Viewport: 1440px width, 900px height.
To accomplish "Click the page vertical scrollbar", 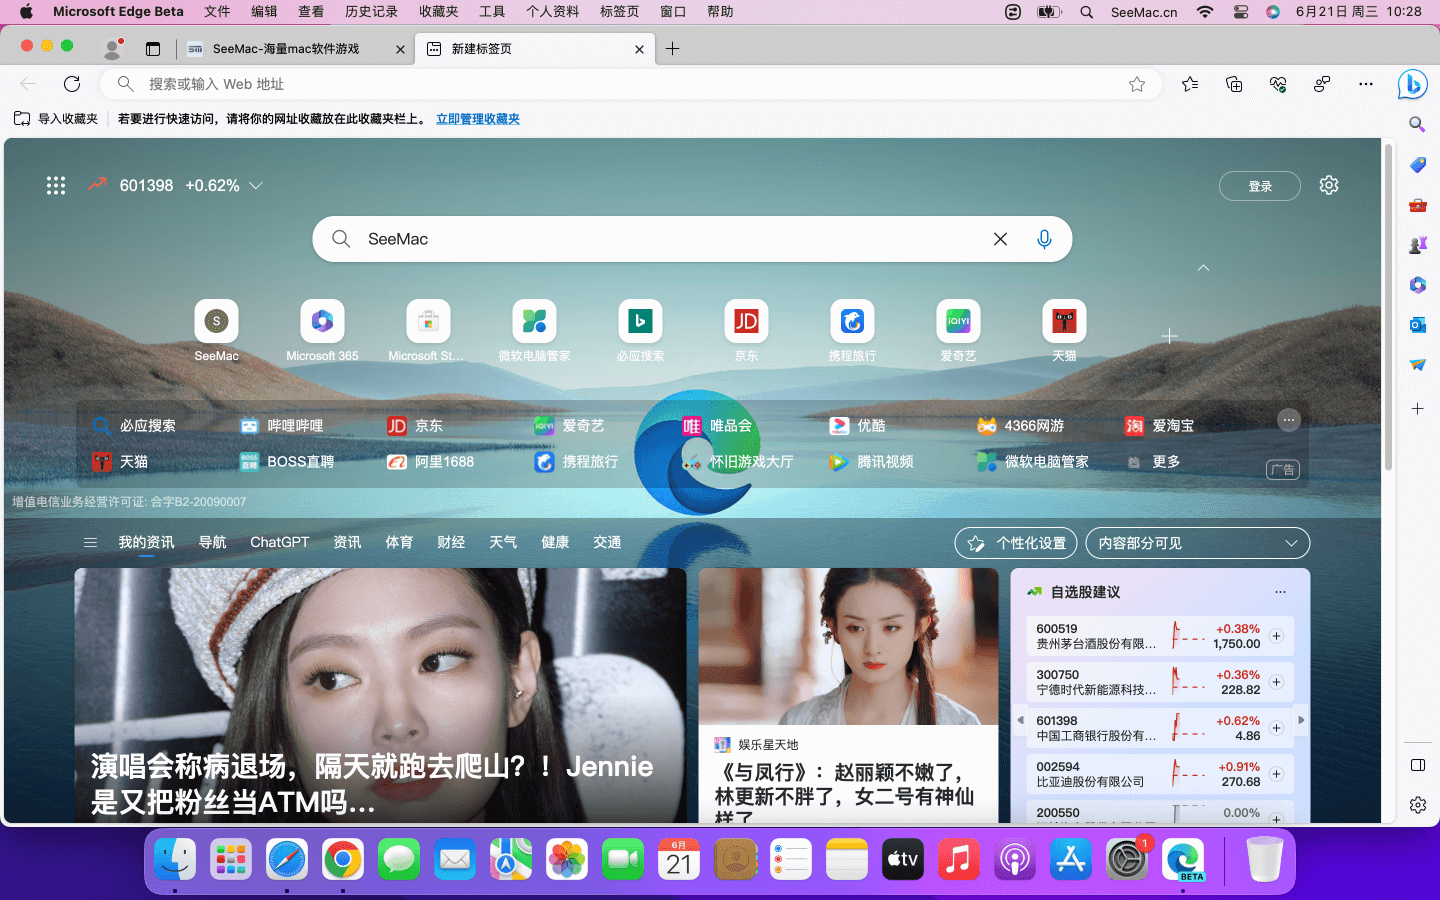I will [x=1388, y=308].
